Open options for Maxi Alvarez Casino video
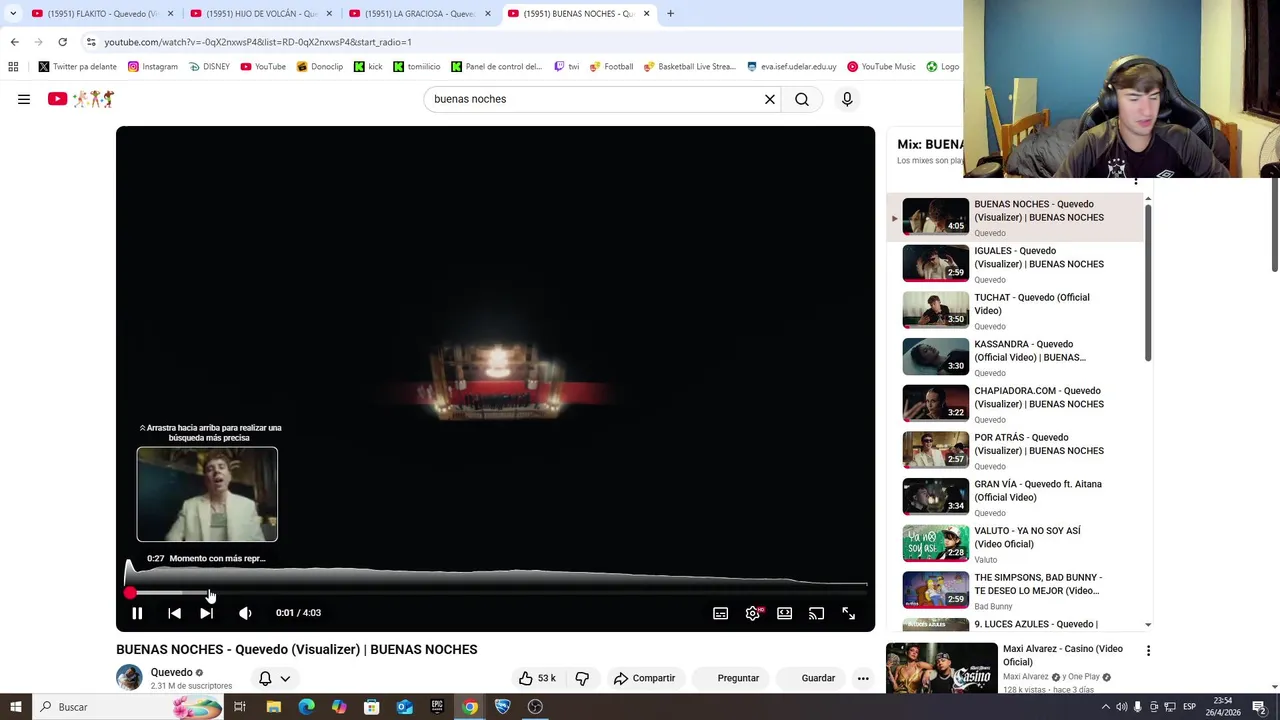 tap(1148, 651)
